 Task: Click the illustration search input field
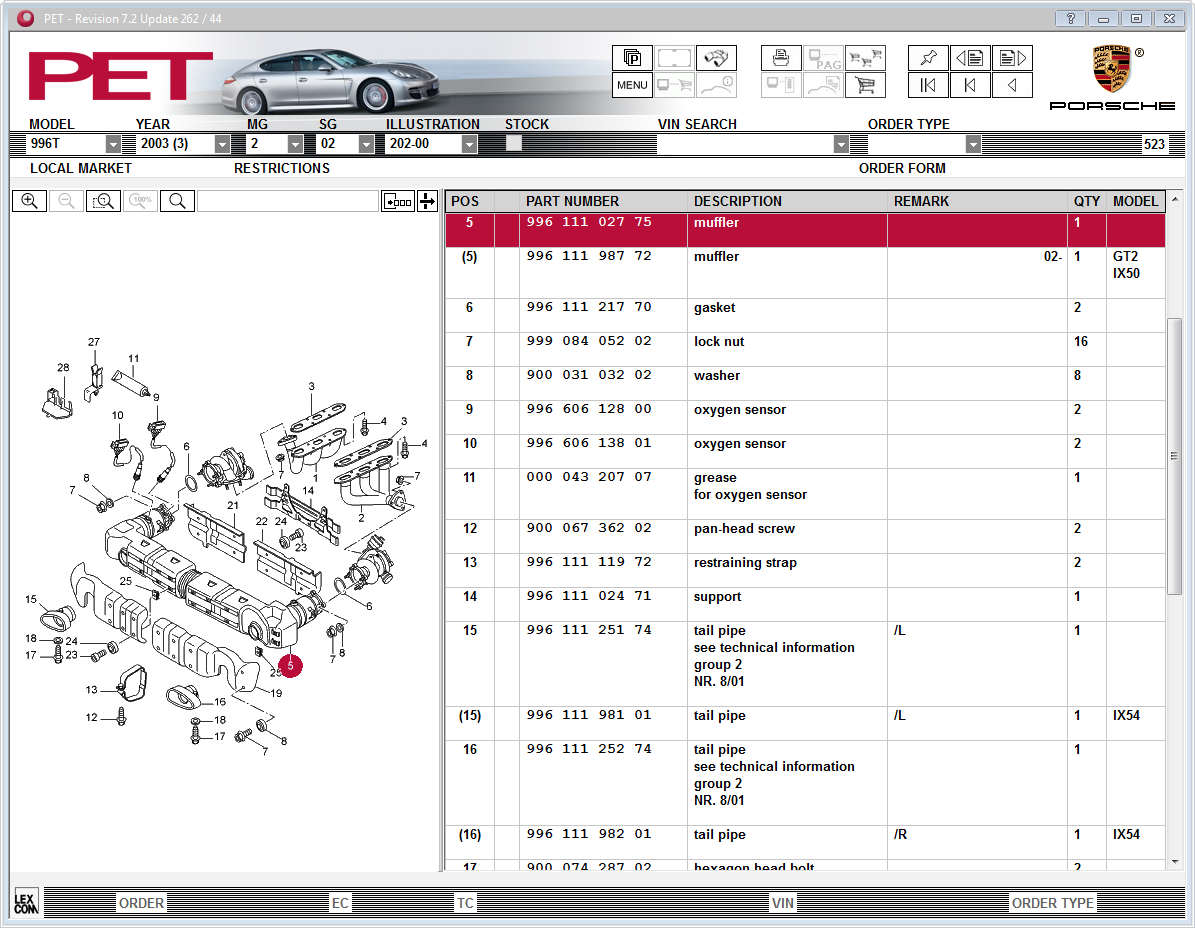288,201
